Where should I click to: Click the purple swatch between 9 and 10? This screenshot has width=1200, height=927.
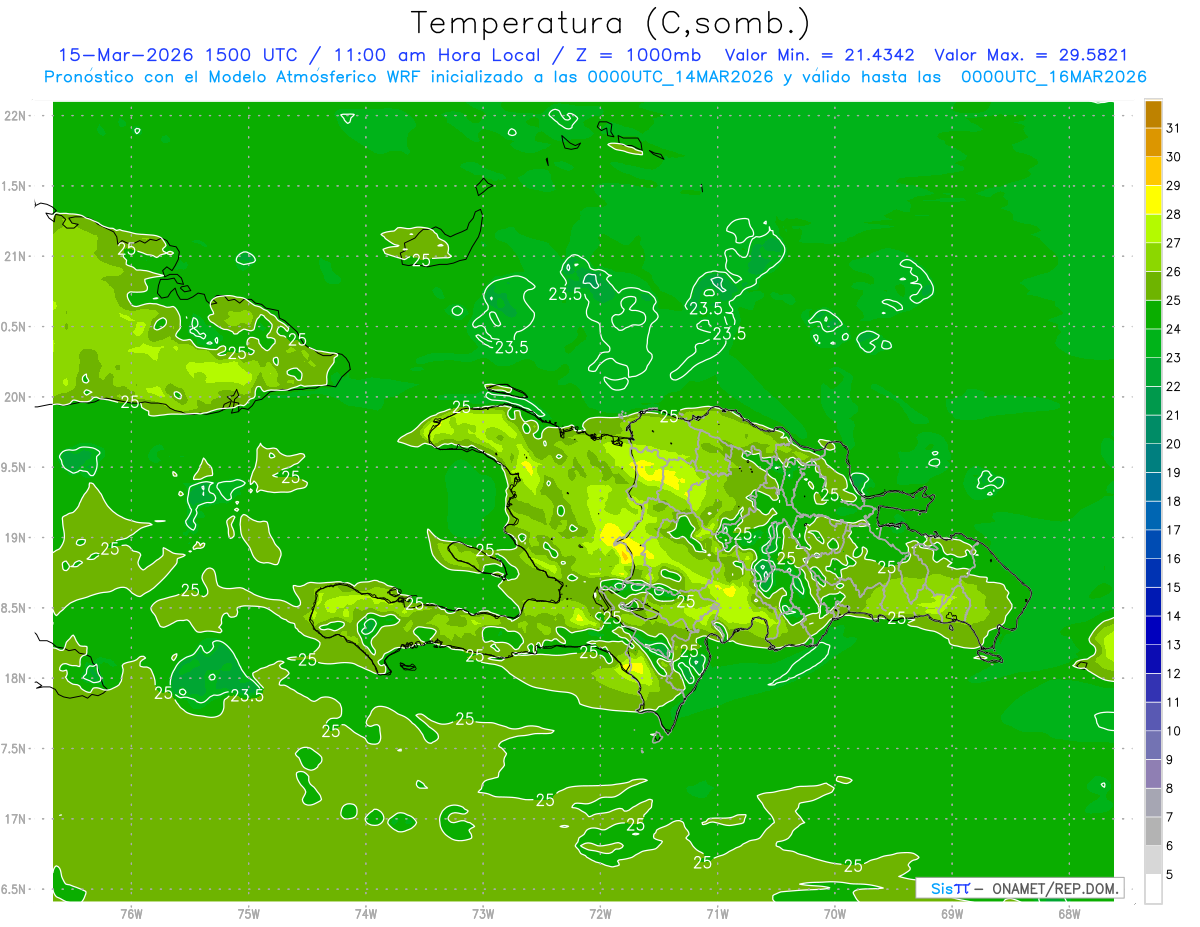[x=1153, y=745]
